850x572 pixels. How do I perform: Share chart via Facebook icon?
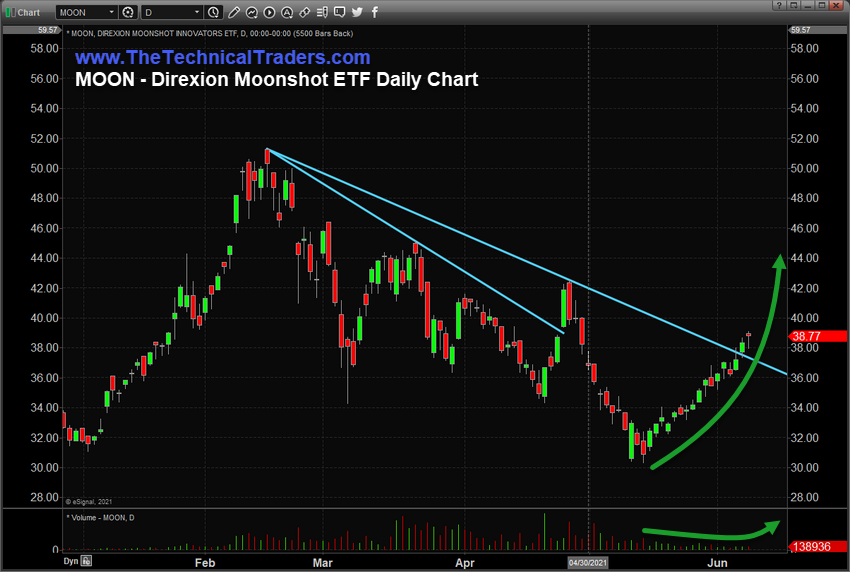(375, 12)
